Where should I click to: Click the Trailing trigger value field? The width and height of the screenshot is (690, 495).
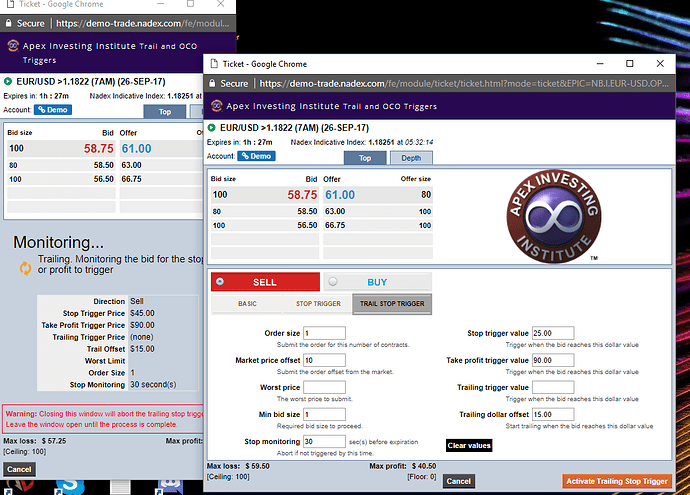(553, 387)
